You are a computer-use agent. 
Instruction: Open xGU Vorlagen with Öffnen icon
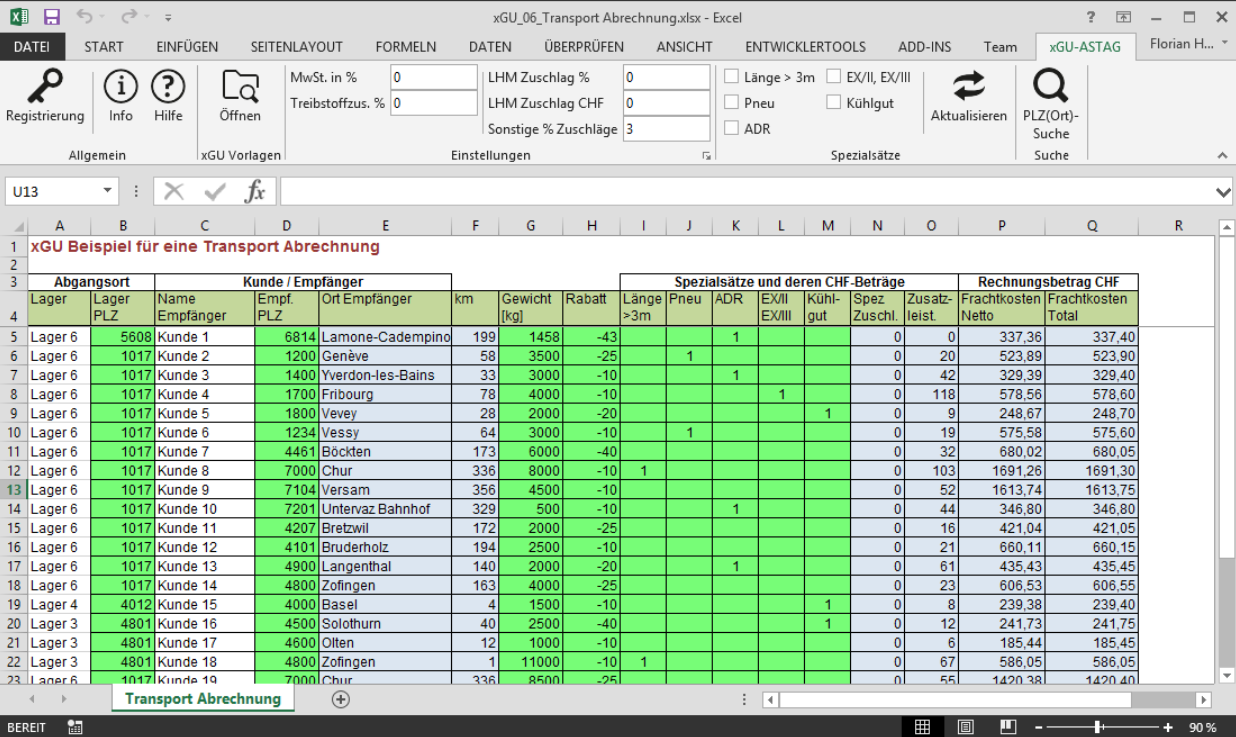(x=240, y=87)
